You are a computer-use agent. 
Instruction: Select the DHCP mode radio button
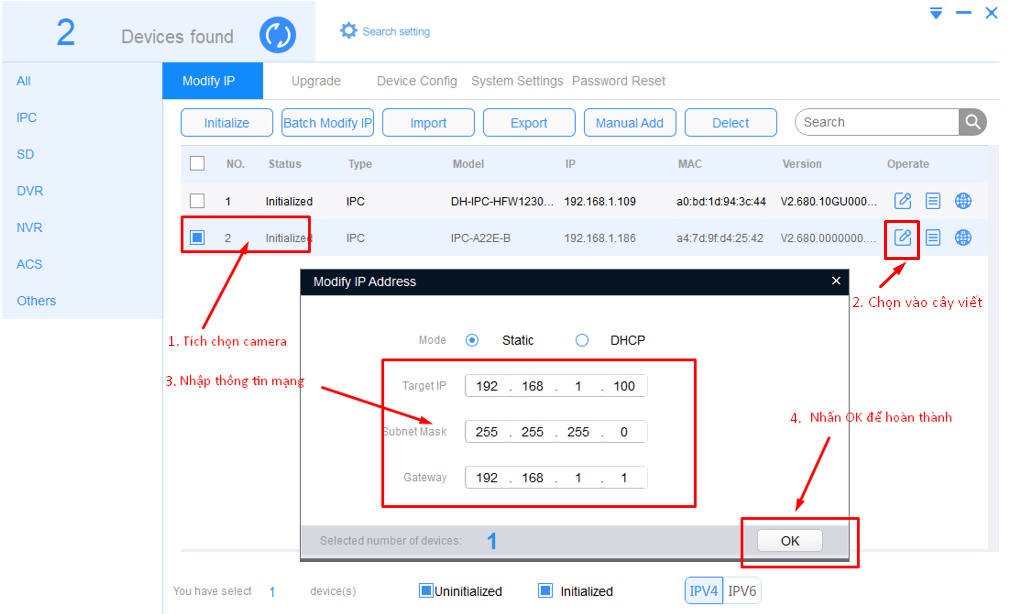click(582, 340)
